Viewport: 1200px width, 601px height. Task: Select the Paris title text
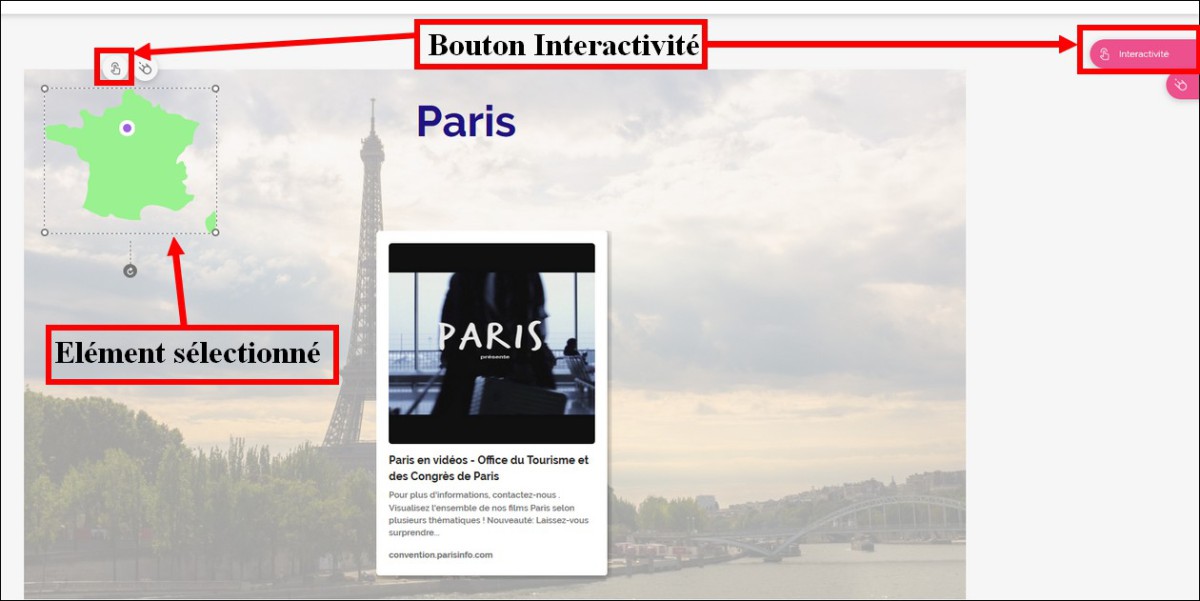tap(465, 122)
